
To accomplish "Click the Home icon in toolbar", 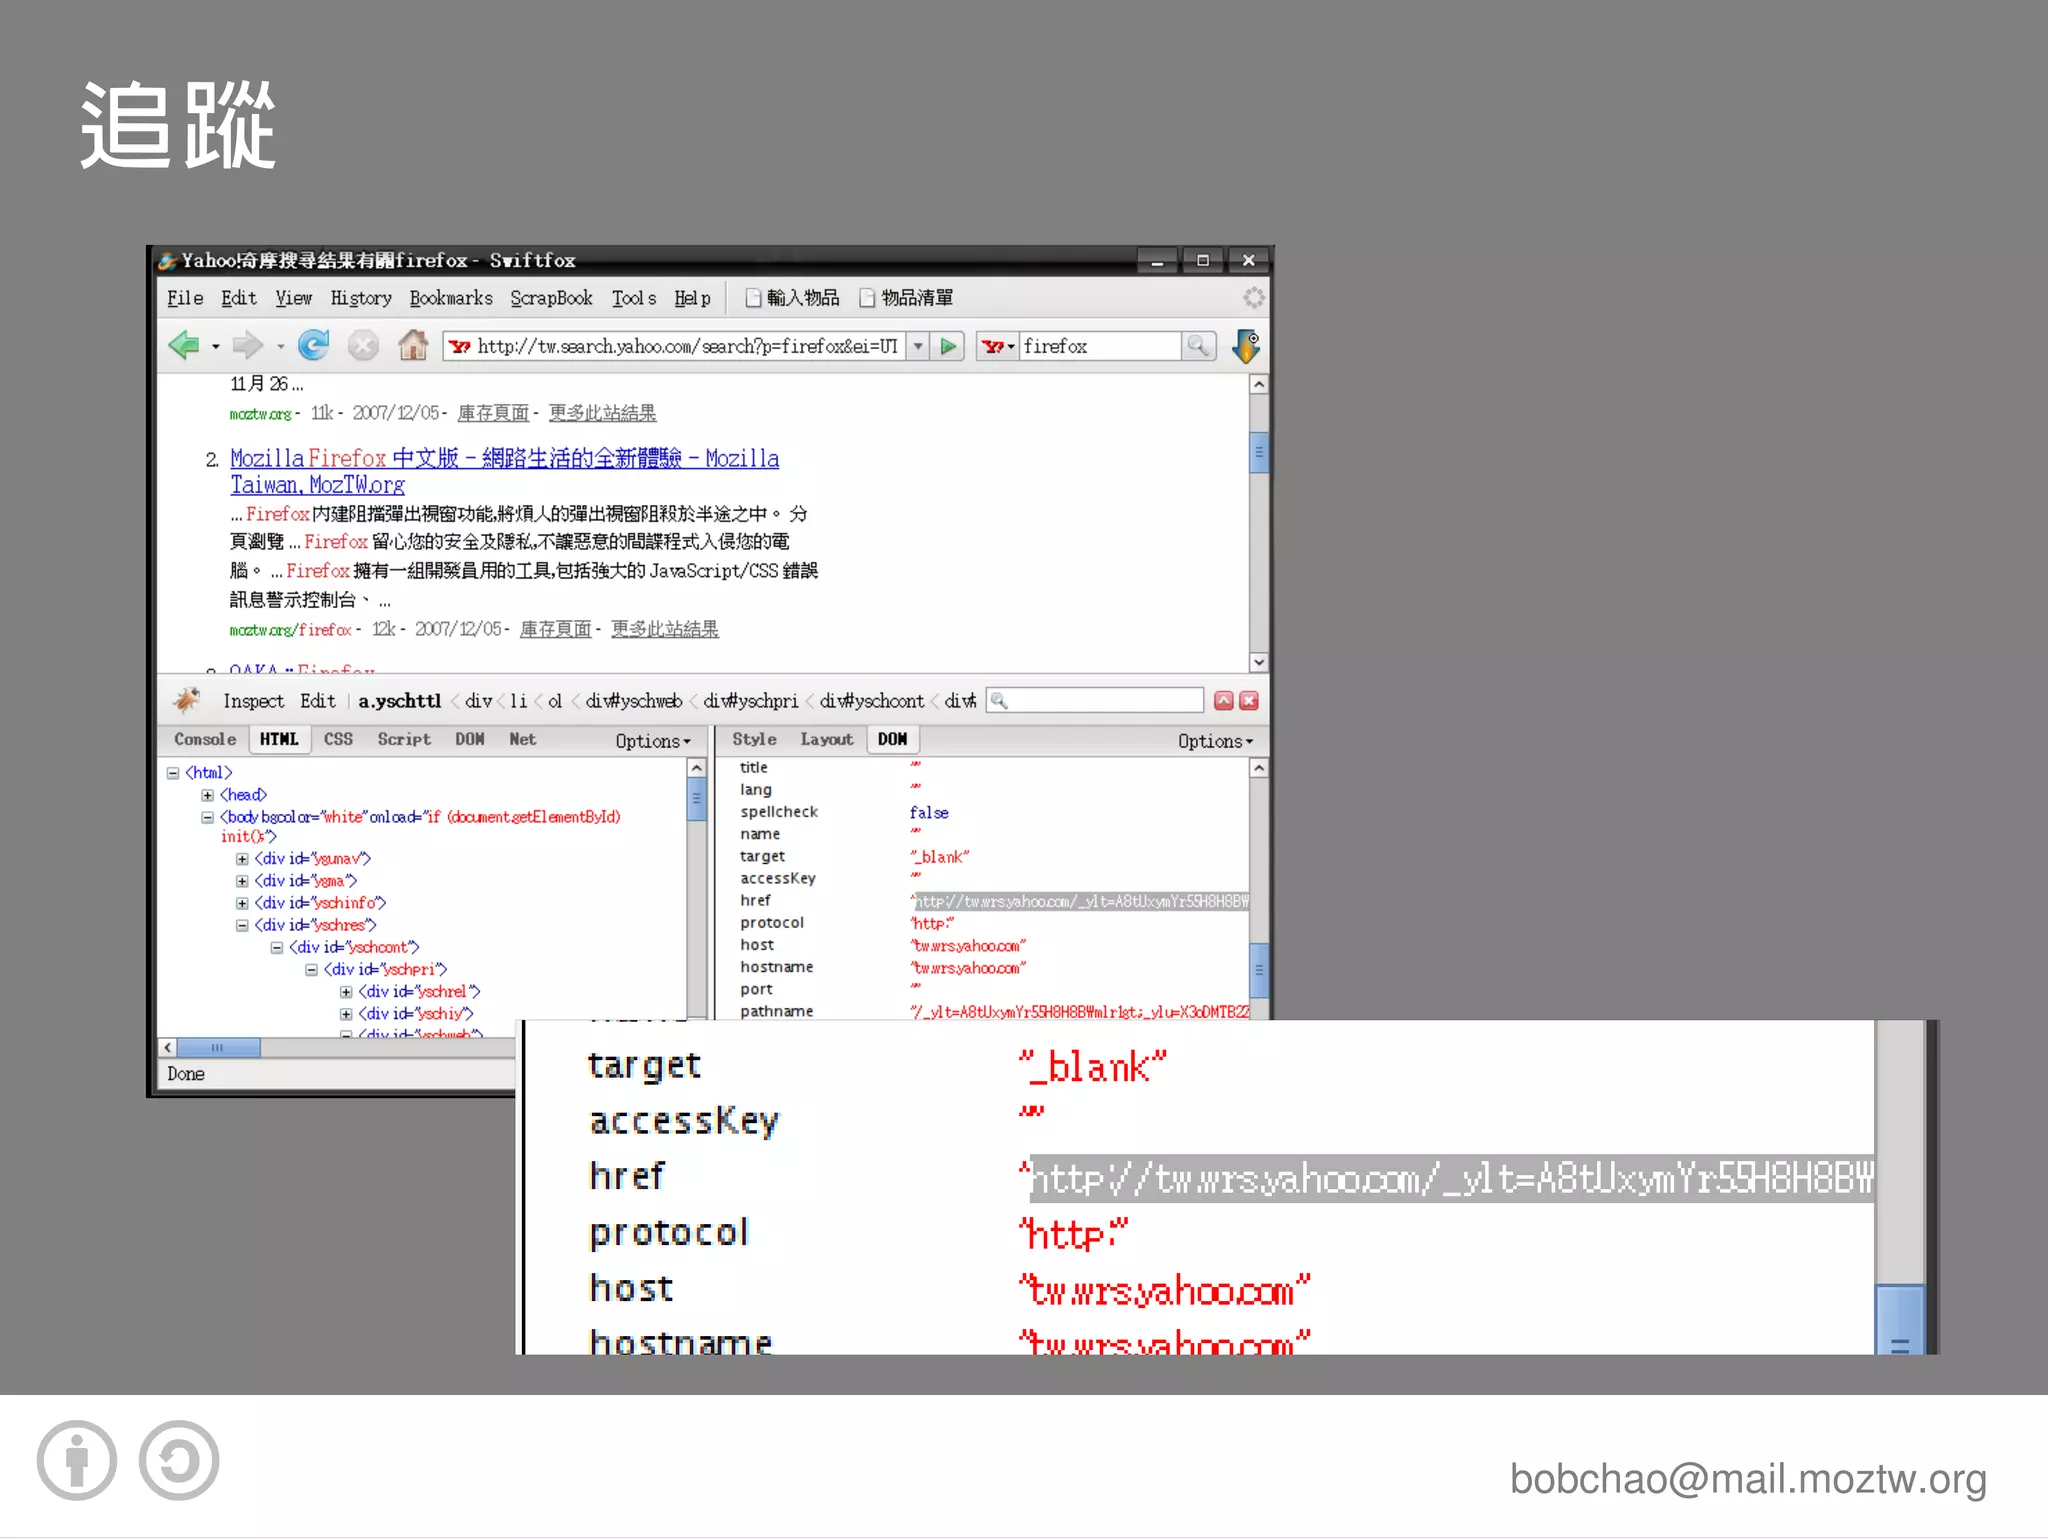I will coord(412,346).
